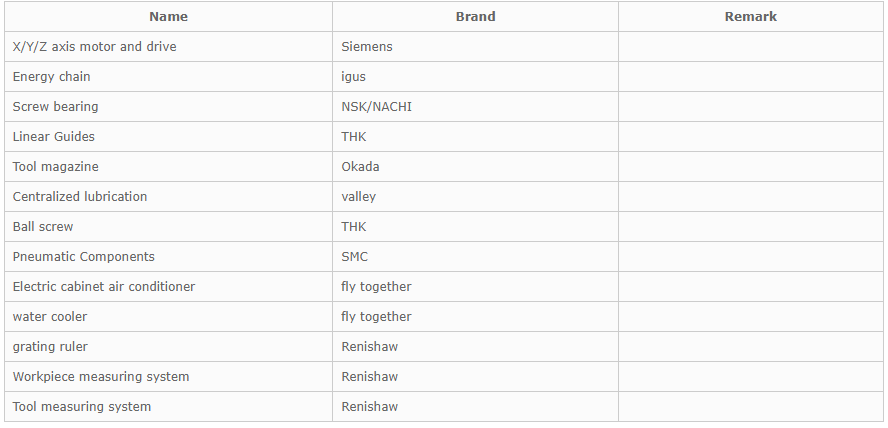Screen dimensions: 888x428
Task: Select the Pneumatic Components cell
Action: click(x=168, y=256)
